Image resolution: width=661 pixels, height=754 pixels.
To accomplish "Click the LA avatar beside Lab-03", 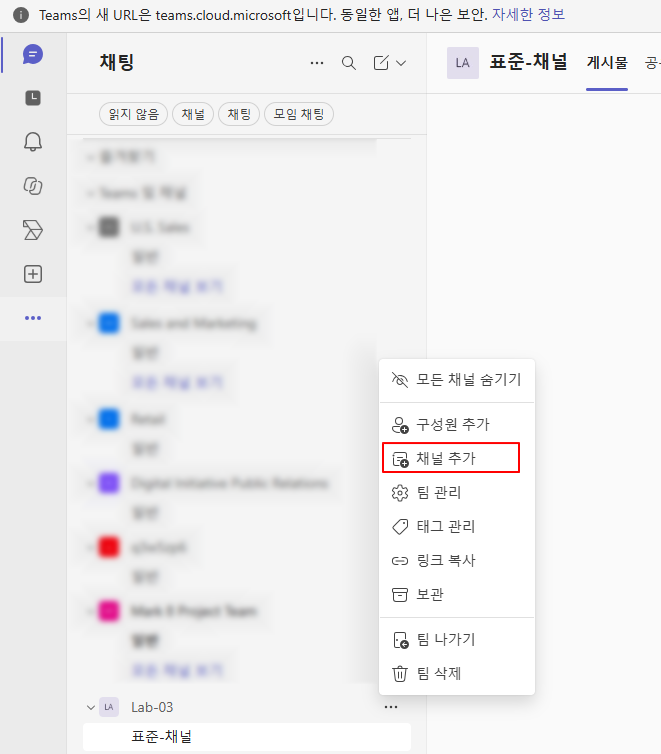I will pyautogui.click(x=109, y=707).
